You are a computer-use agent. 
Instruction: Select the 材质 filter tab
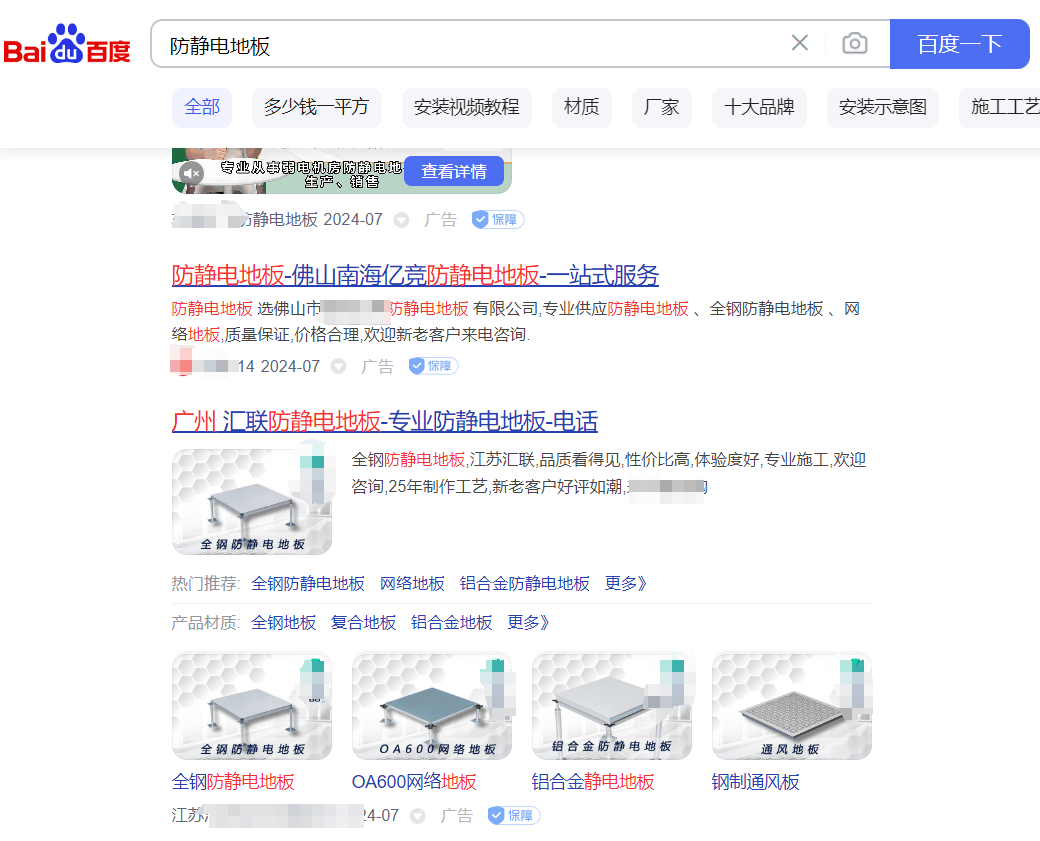(582, 107)
